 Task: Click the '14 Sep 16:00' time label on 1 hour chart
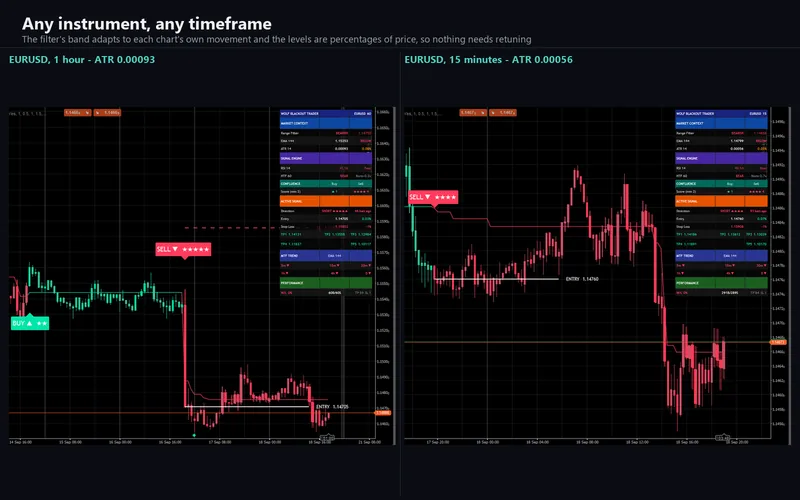(x=20, y=442)
